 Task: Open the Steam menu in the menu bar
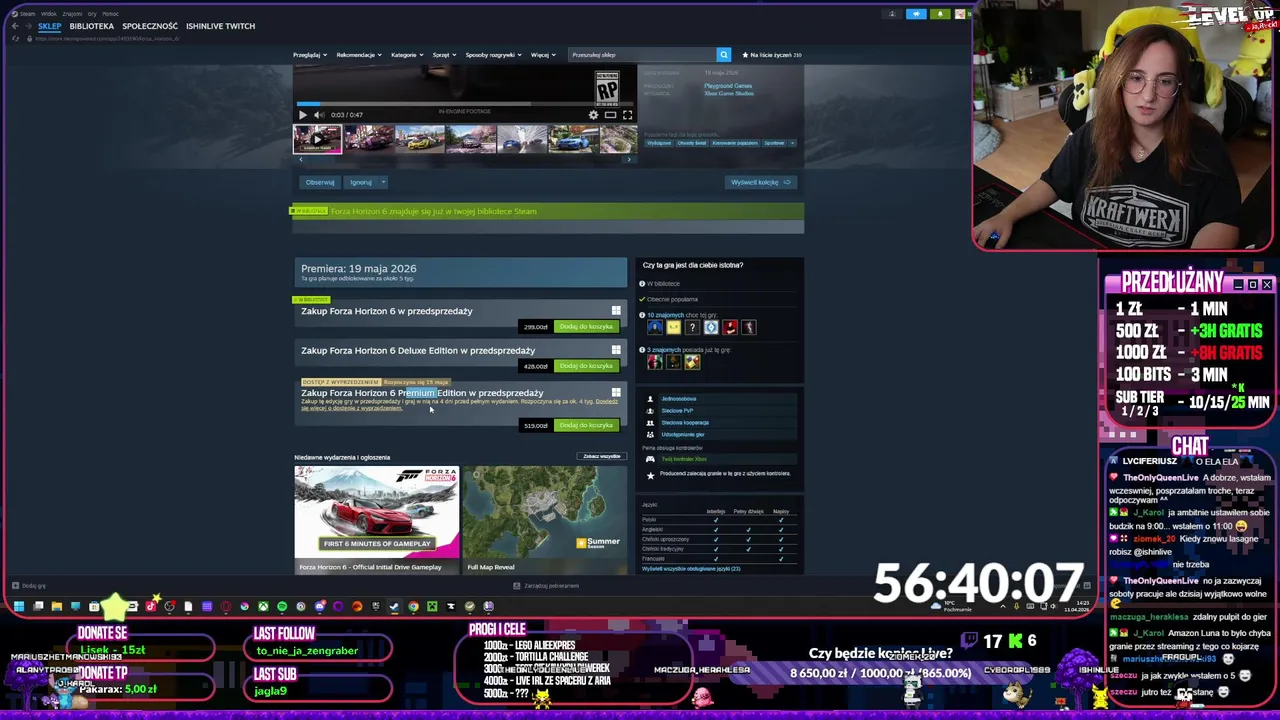pos(27,14)
